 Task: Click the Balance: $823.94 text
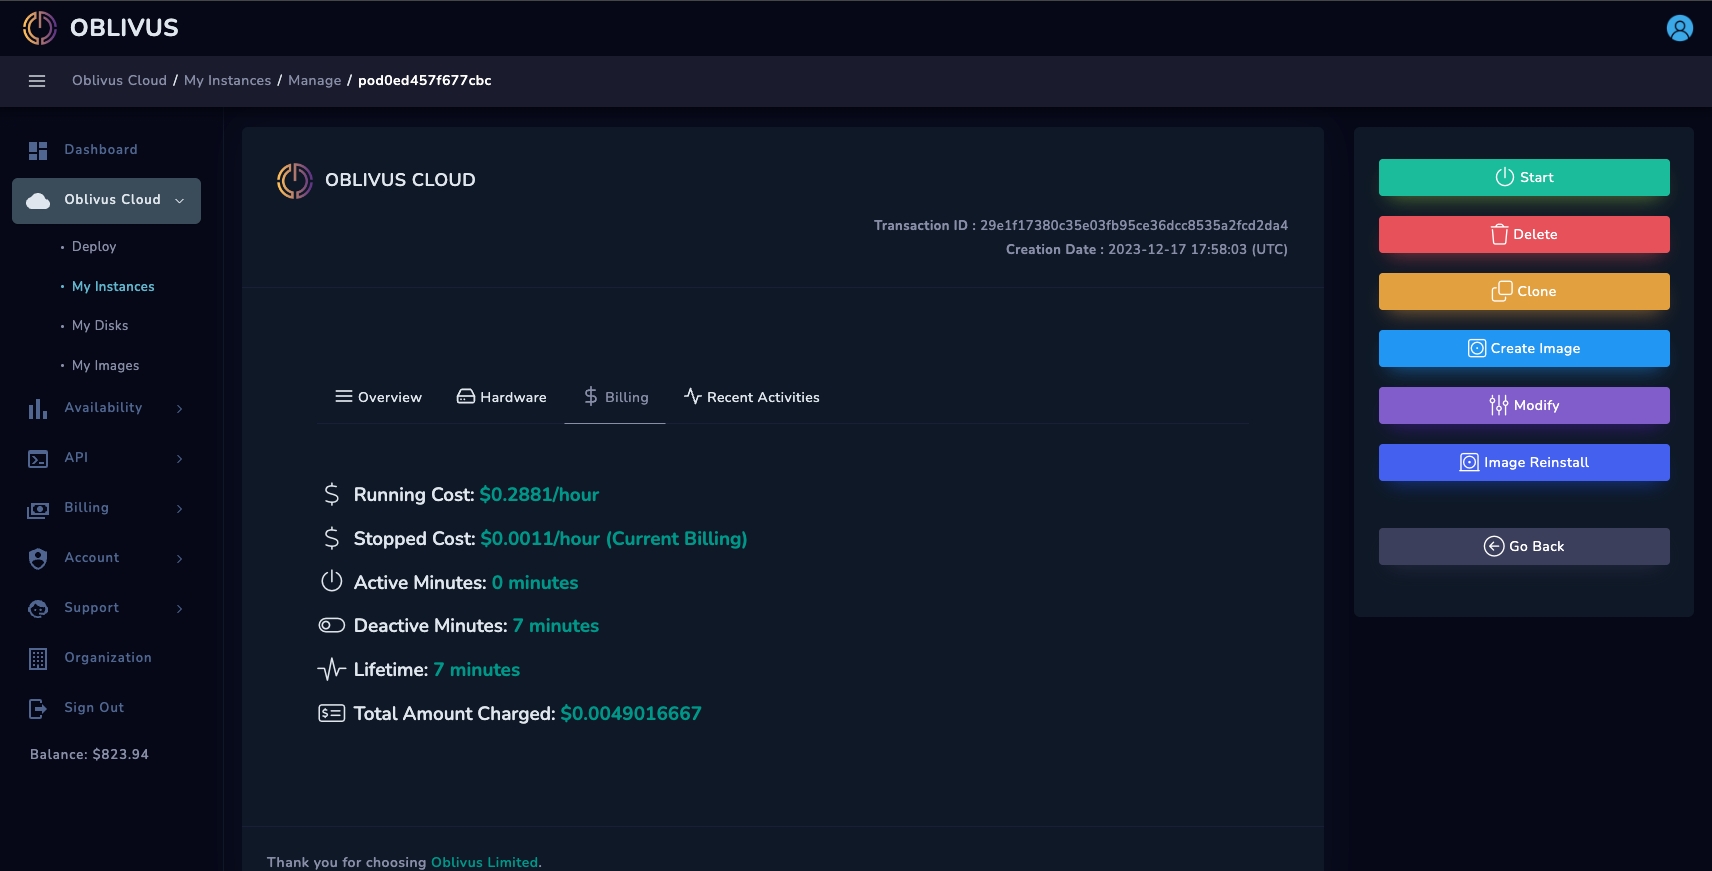[x=89, y=755]
